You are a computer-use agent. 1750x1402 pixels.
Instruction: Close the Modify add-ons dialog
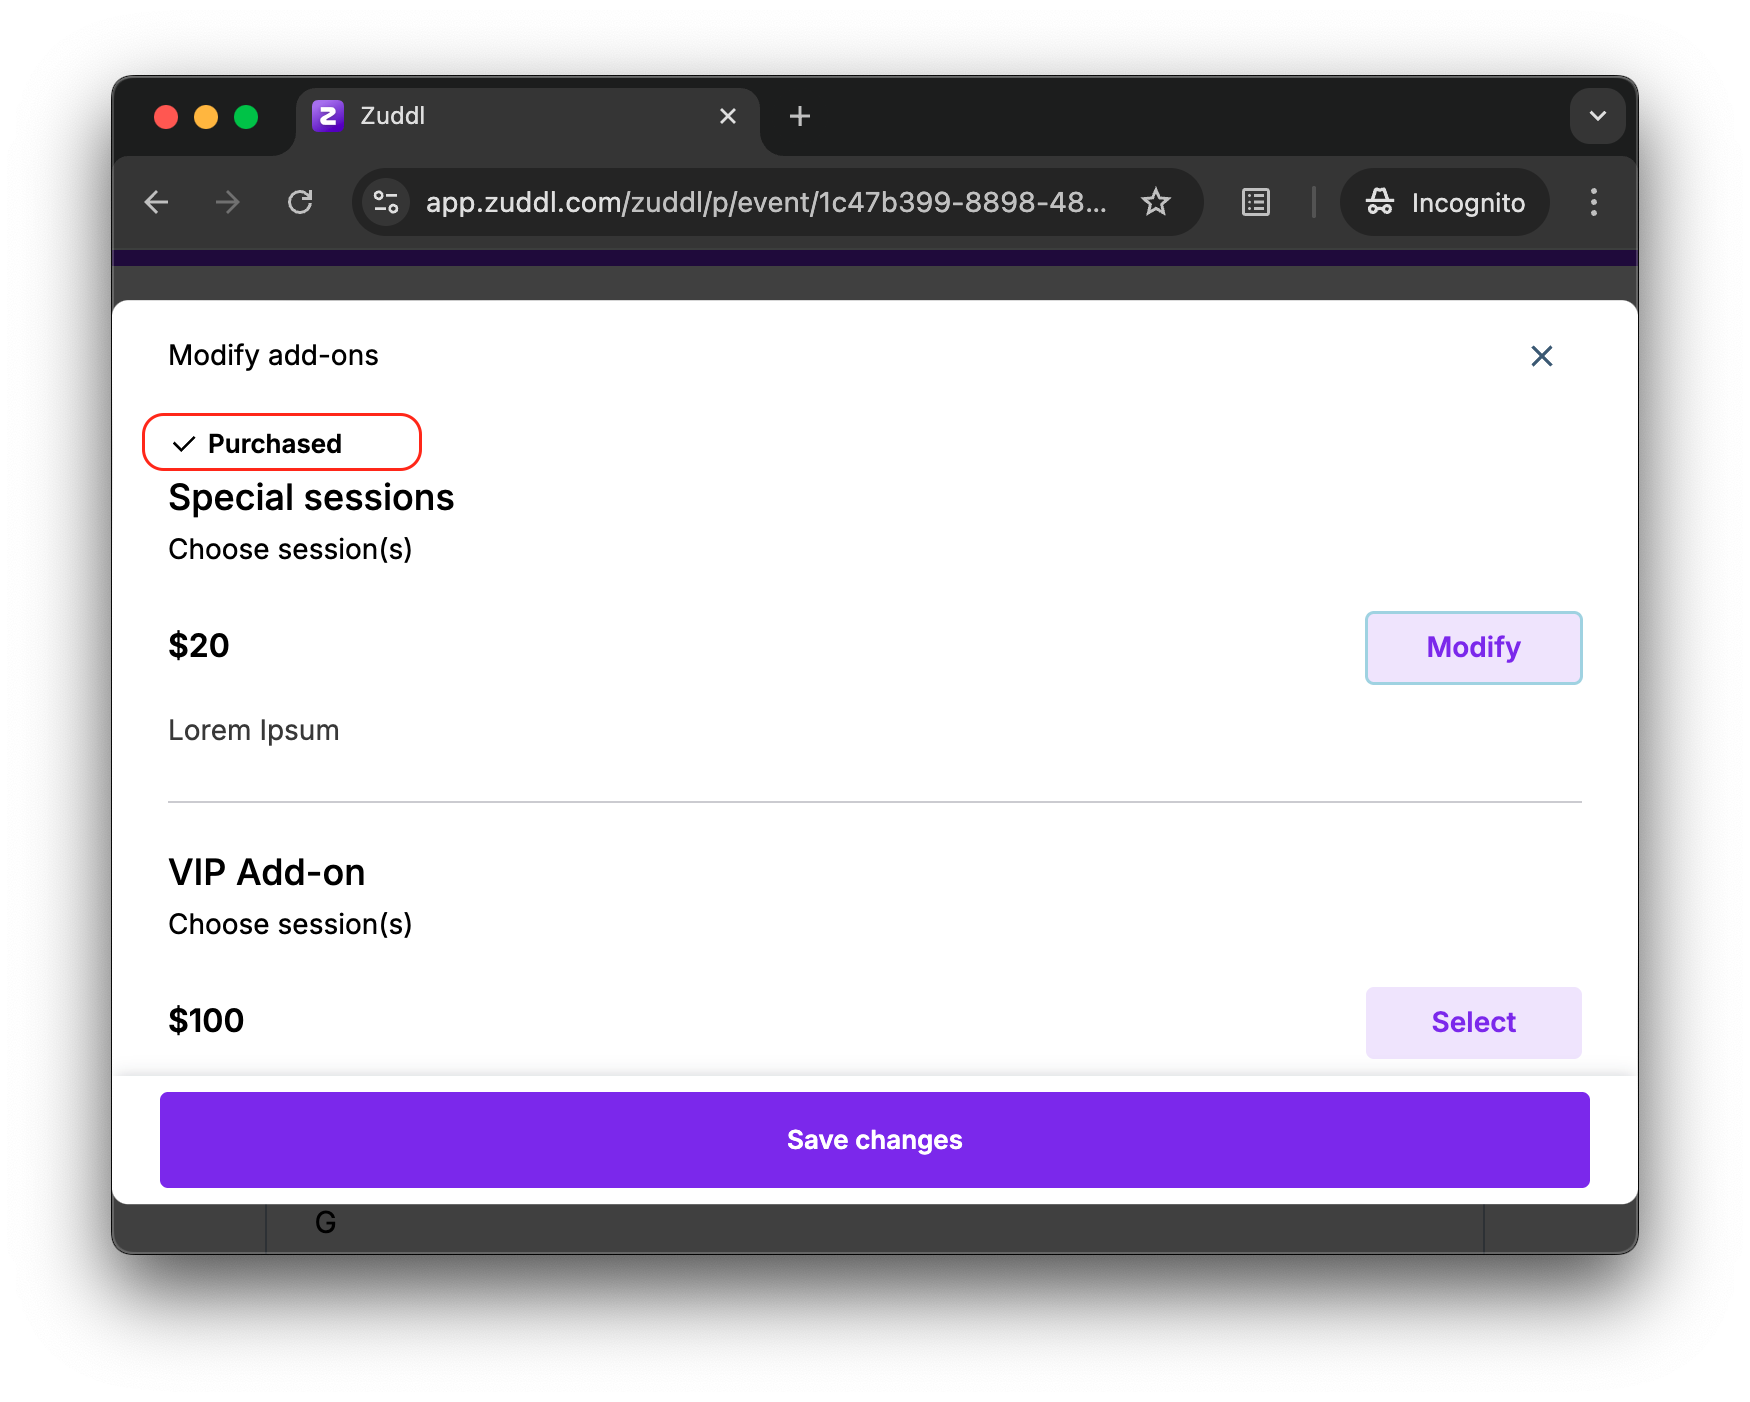click(x=1541, y=356)
